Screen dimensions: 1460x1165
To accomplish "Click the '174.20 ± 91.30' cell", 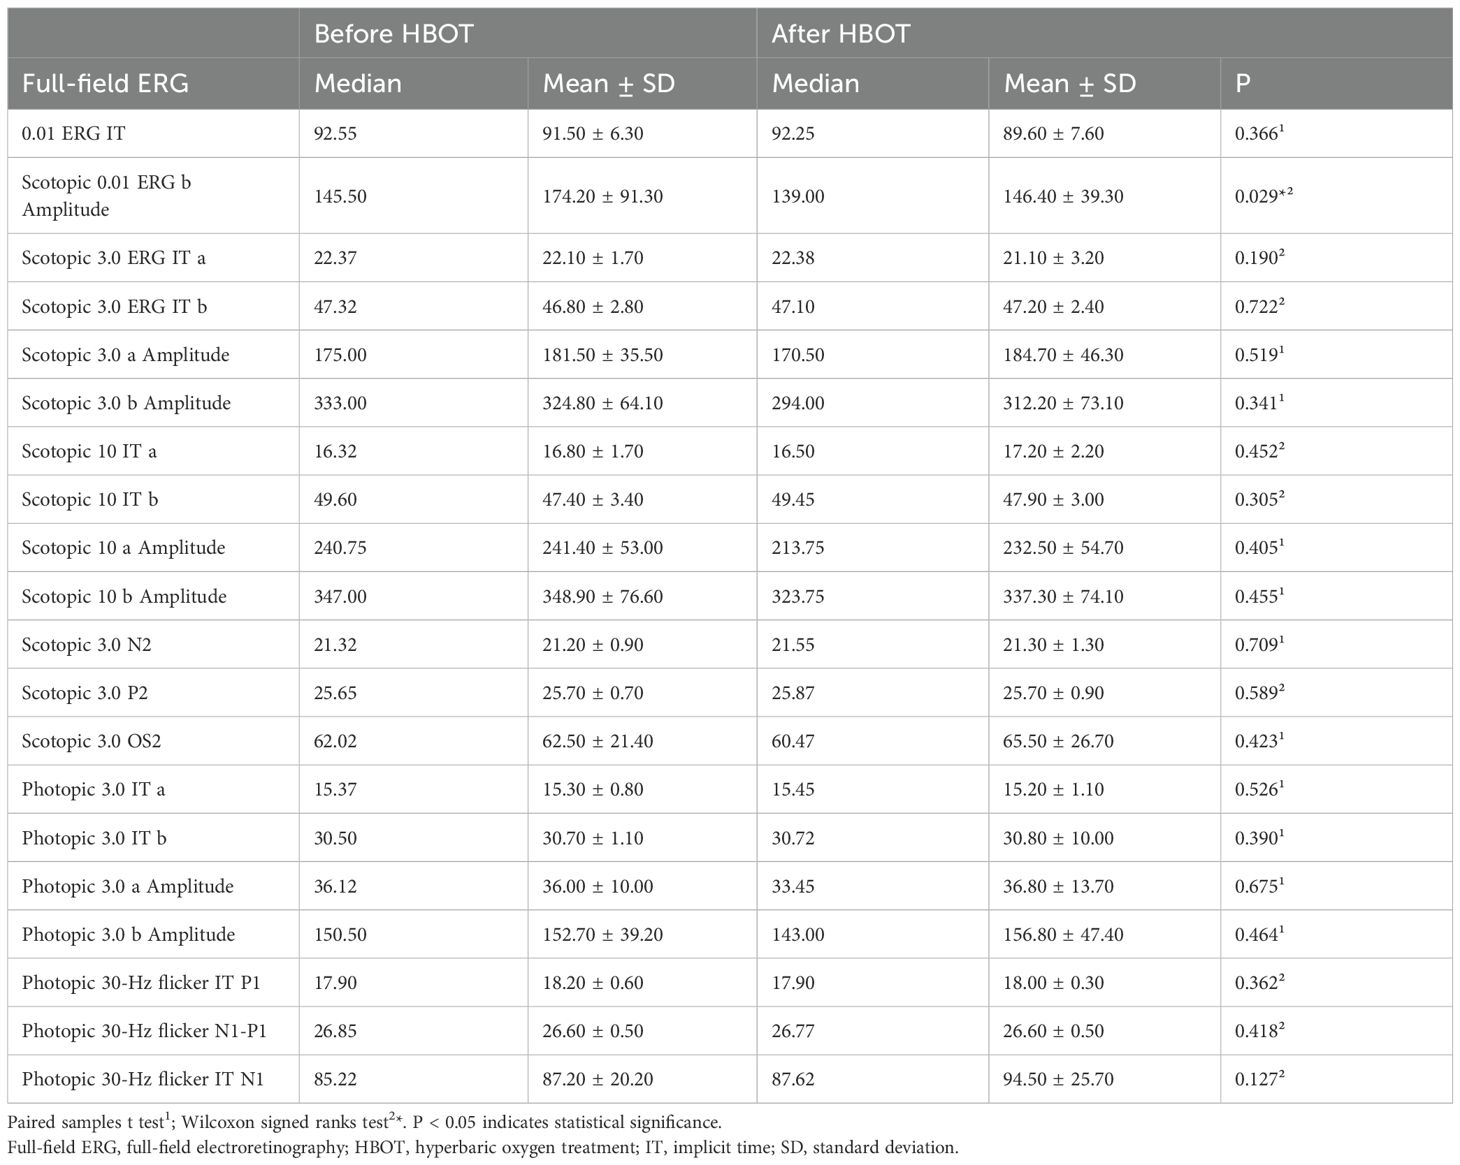I will (602, 196).
